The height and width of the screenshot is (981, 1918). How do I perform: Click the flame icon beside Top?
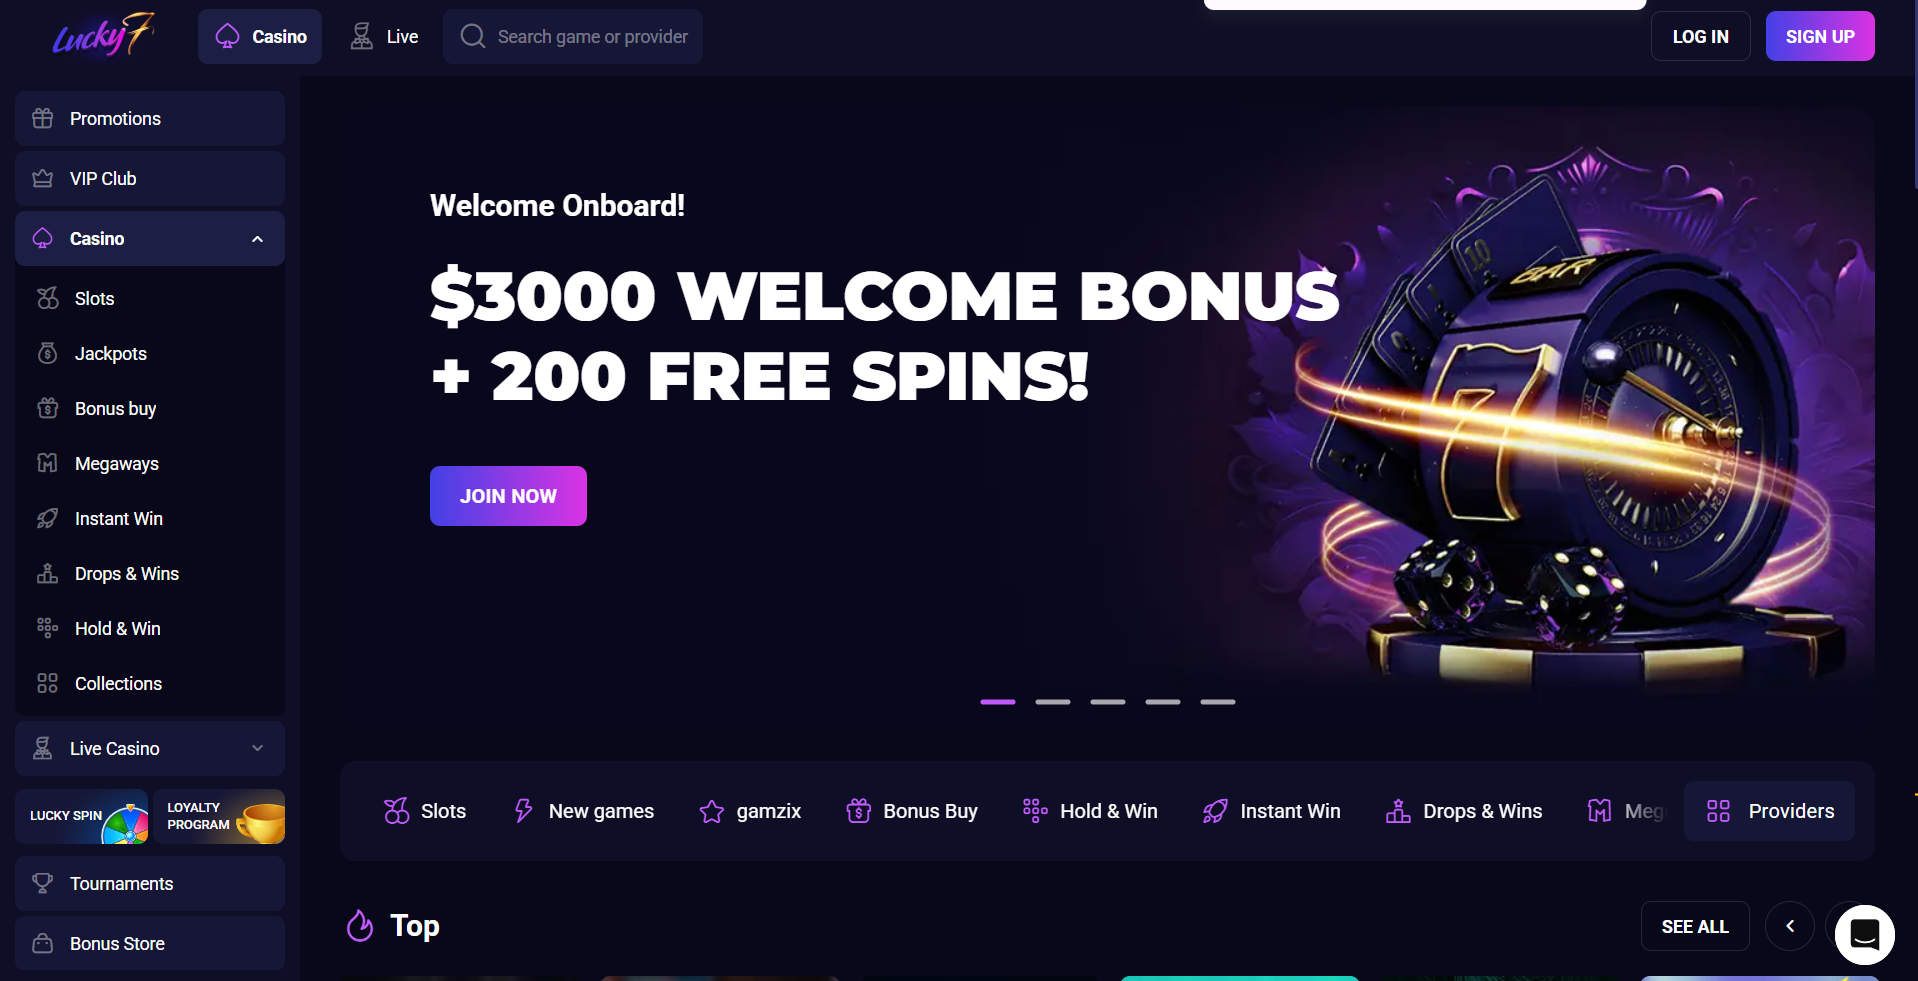(360, 925)
